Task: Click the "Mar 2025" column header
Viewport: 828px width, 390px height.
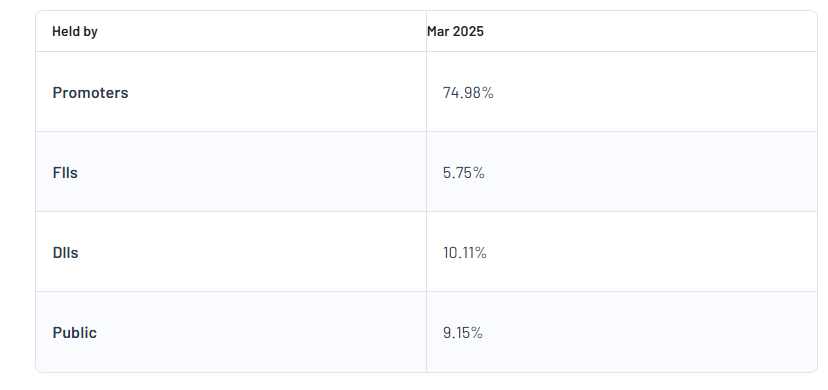Action: [x=455, y=32]
